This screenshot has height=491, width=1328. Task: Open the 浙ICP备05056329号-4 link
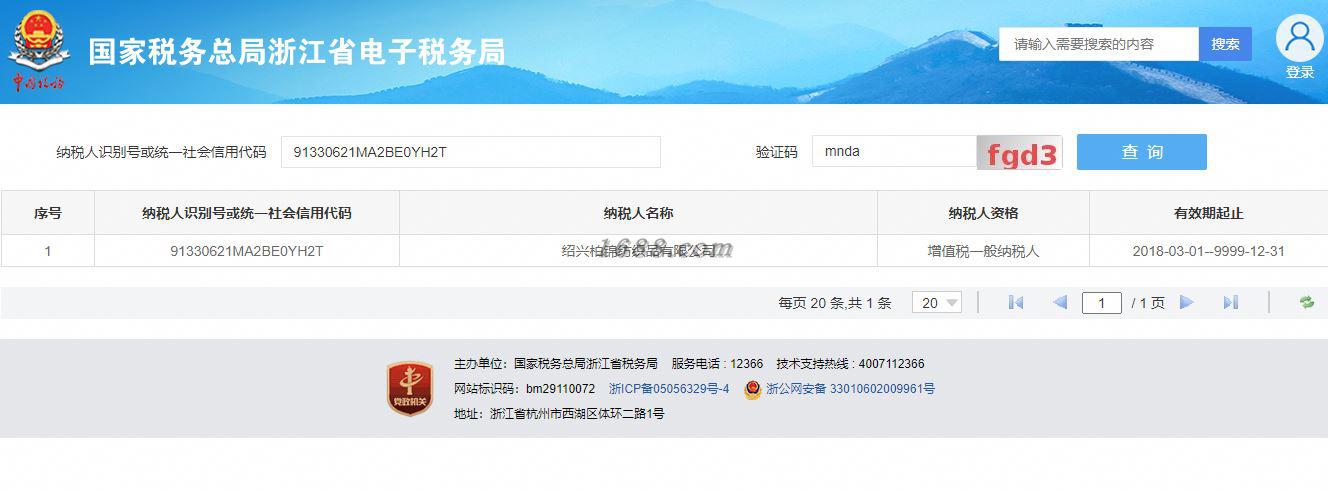[669, 389]
